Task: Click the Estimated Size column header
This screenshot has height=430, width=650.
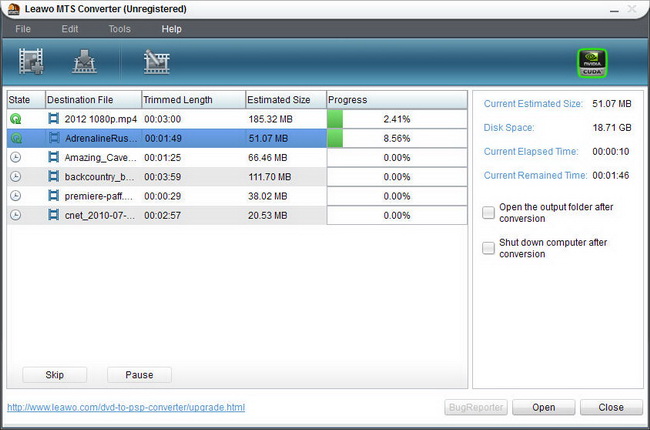Action: [286, 100]
